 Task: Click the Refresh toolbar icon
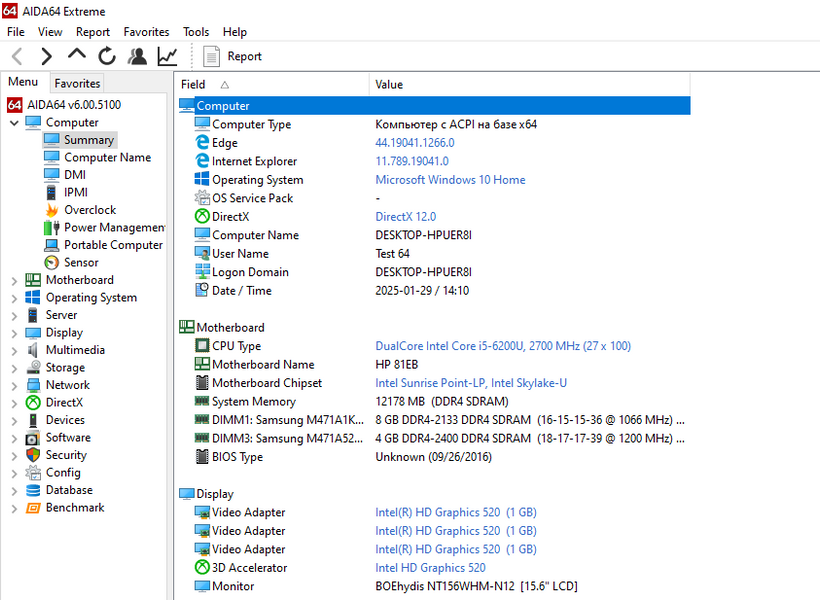click(107, 56)
